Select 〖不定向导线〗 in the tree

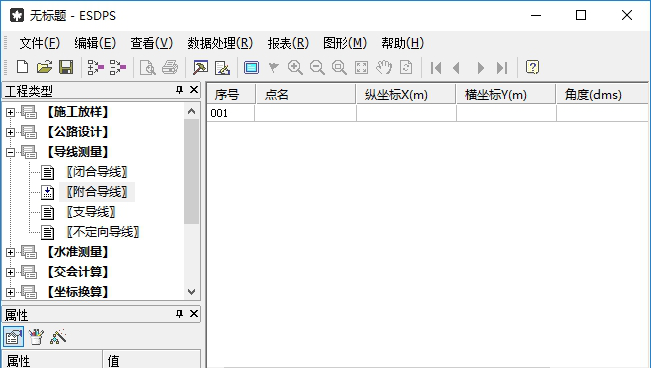point(103,232)
